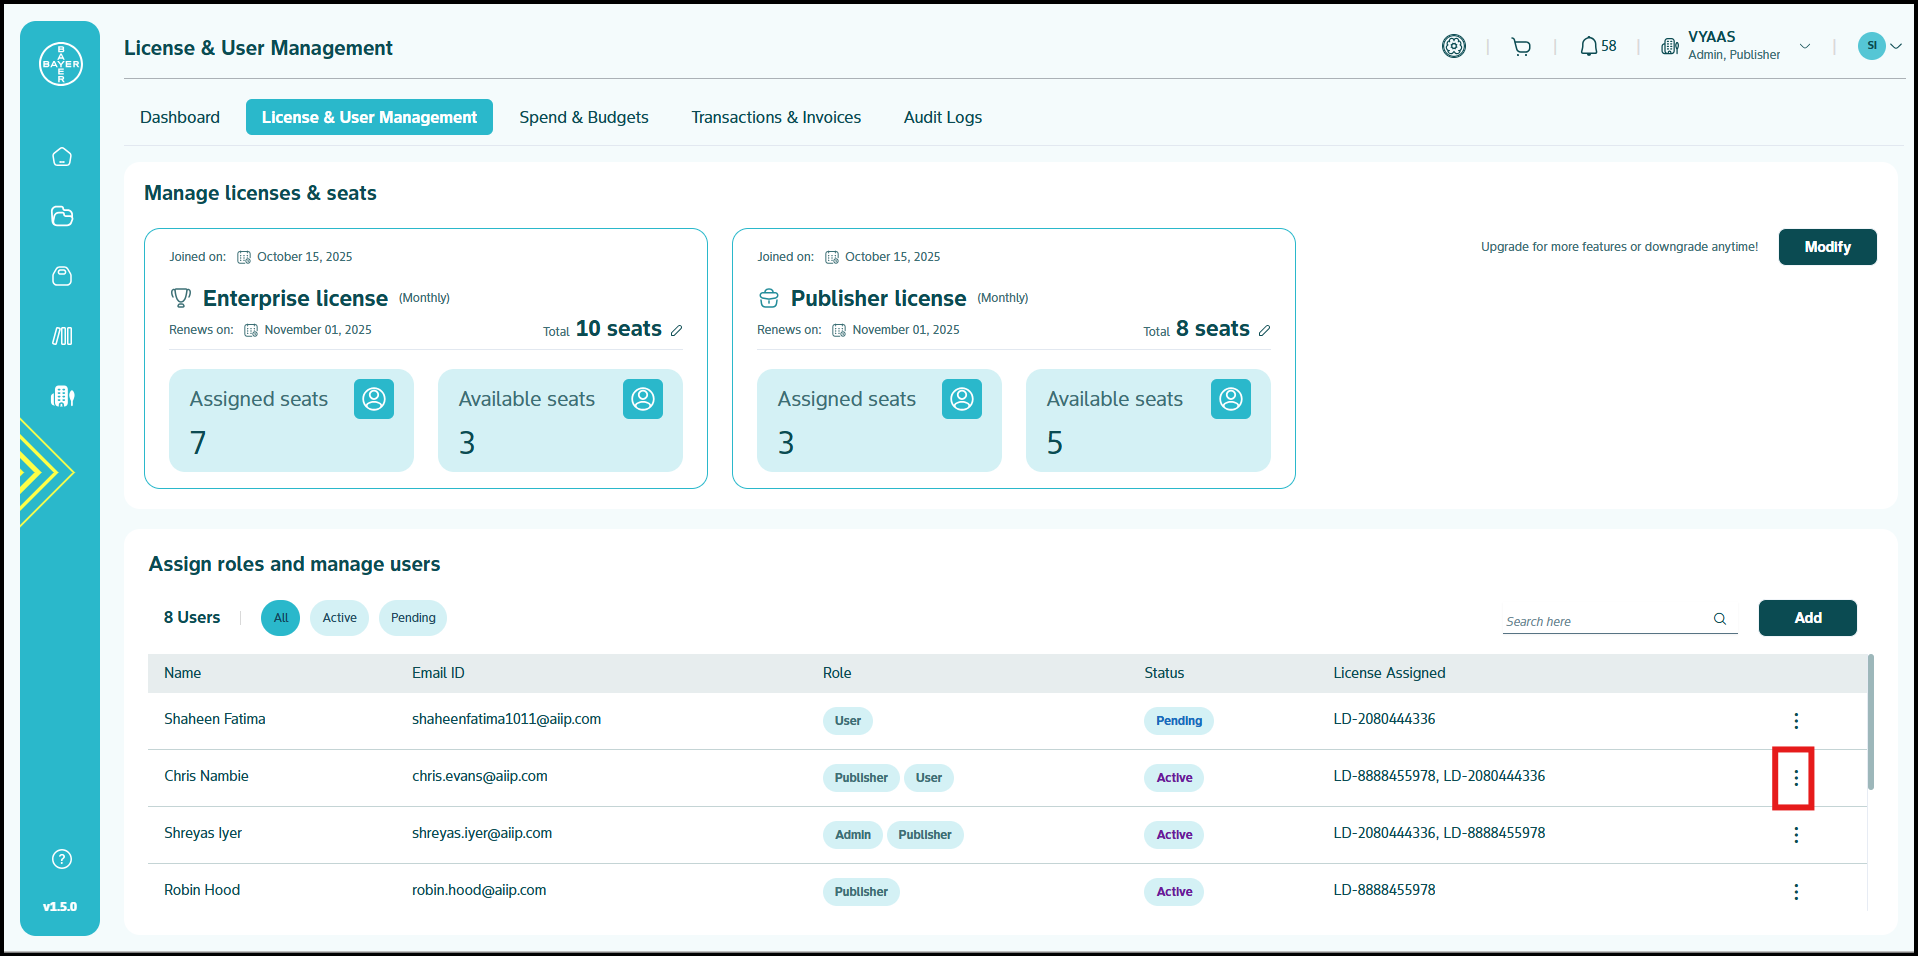Open the home icon in sidebar

(62, 157)
